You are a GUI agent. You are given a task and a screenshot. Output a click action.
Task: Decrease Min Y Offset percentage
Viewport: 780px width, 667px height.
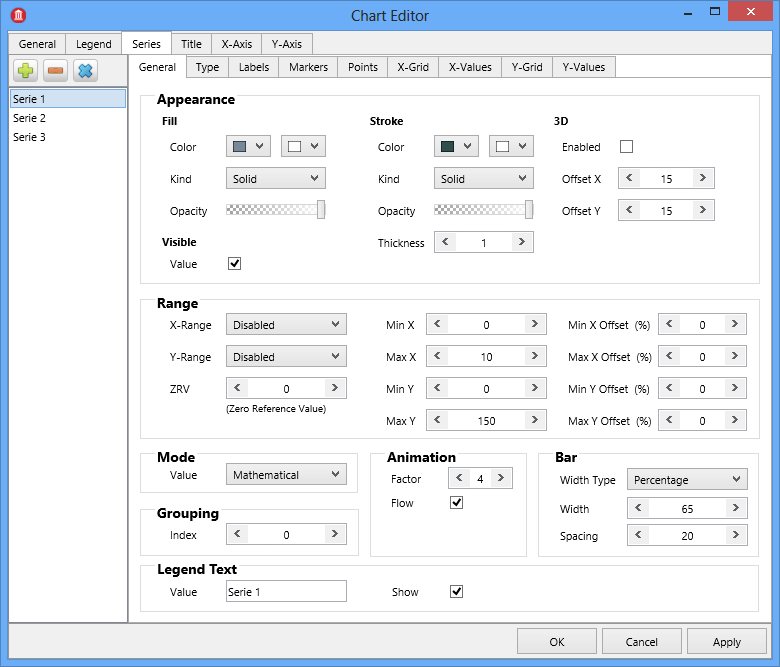pyautogui.click(x=670, y=388)
